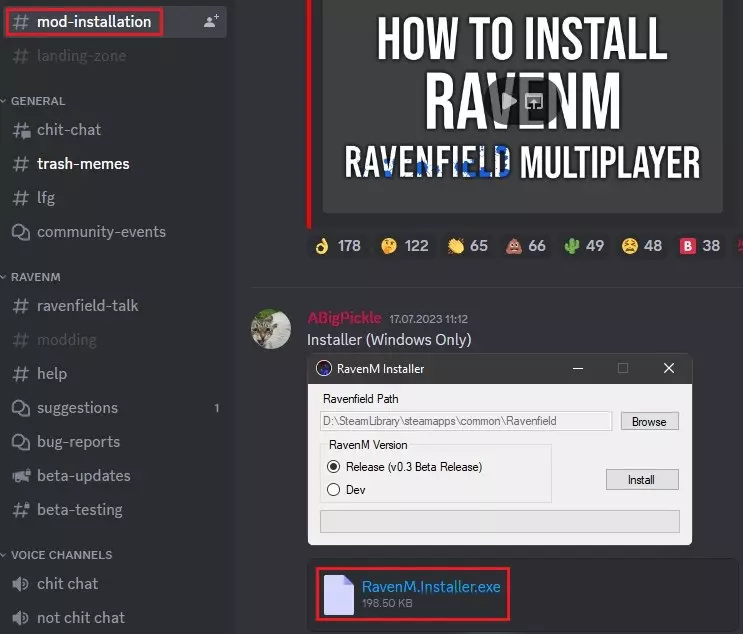This screenshot has width=743, height=634.
Task: Click the RavenM Installer window icon
Action: [x=324, y=368]
